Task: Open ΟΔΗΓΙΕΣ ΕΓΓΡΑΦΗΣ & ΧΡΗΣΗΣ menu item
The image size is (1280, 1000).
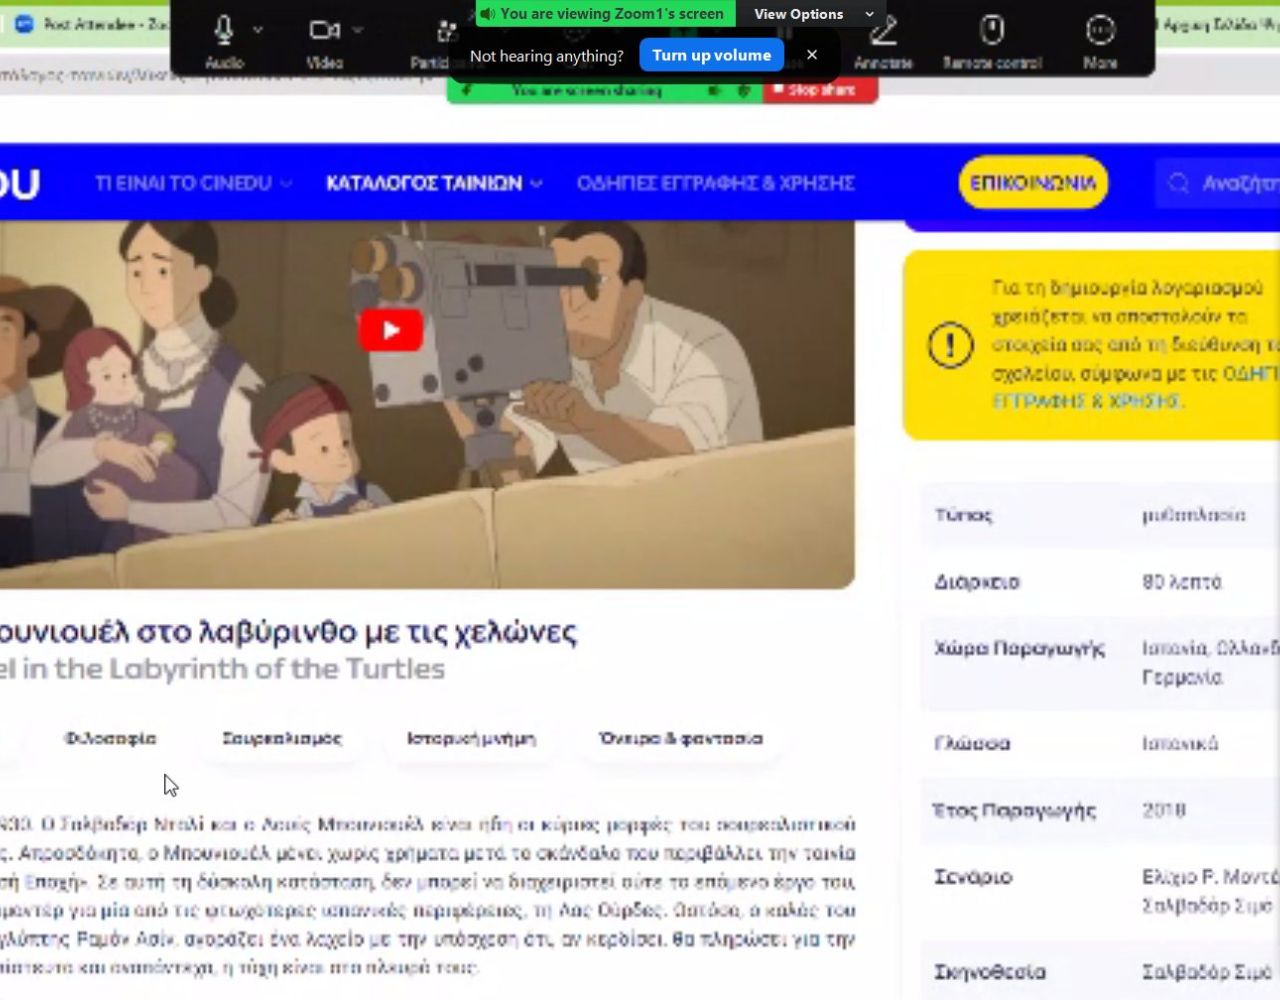Action: tap(715, 183)
